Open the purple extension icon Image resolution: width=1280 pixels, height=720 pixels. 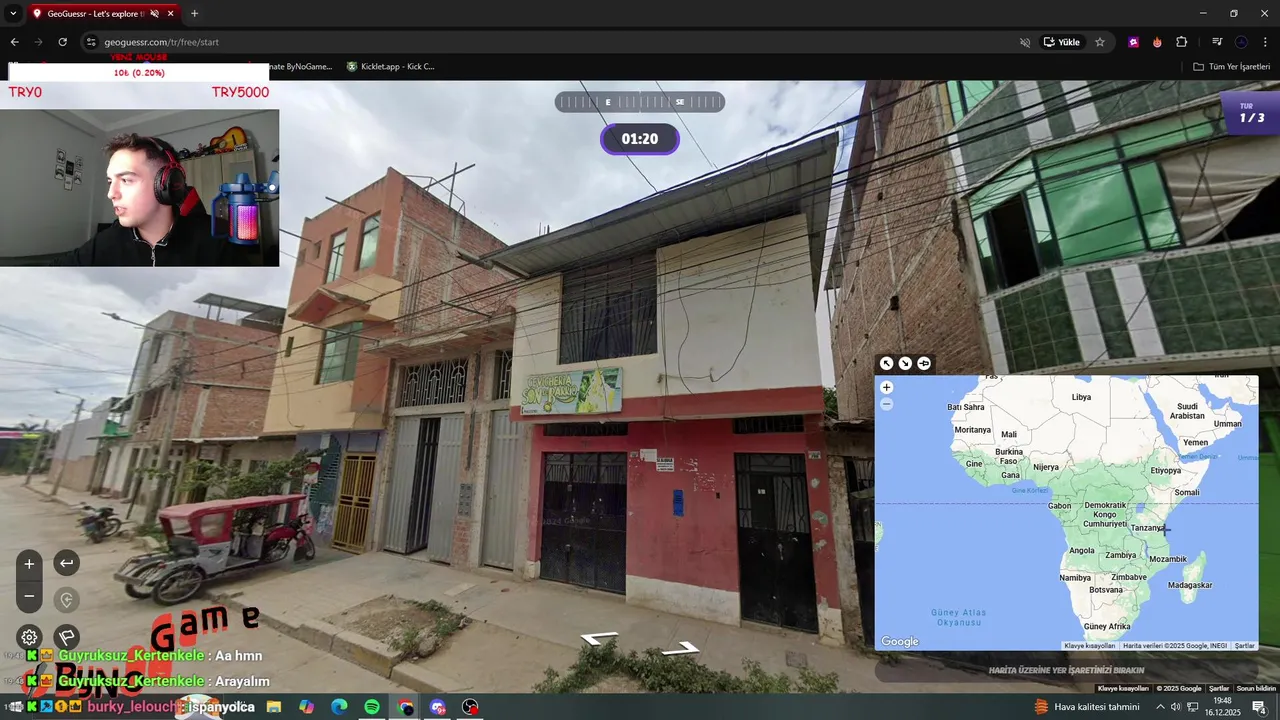[x=1133, y=42]
